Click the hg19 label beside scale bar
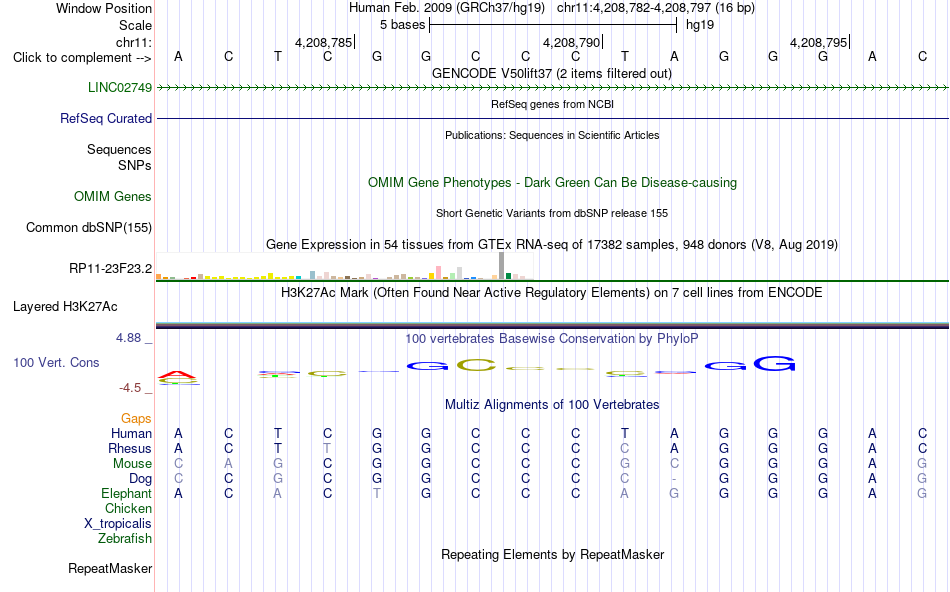The image size is (950, 592). [x=700, y=25]
